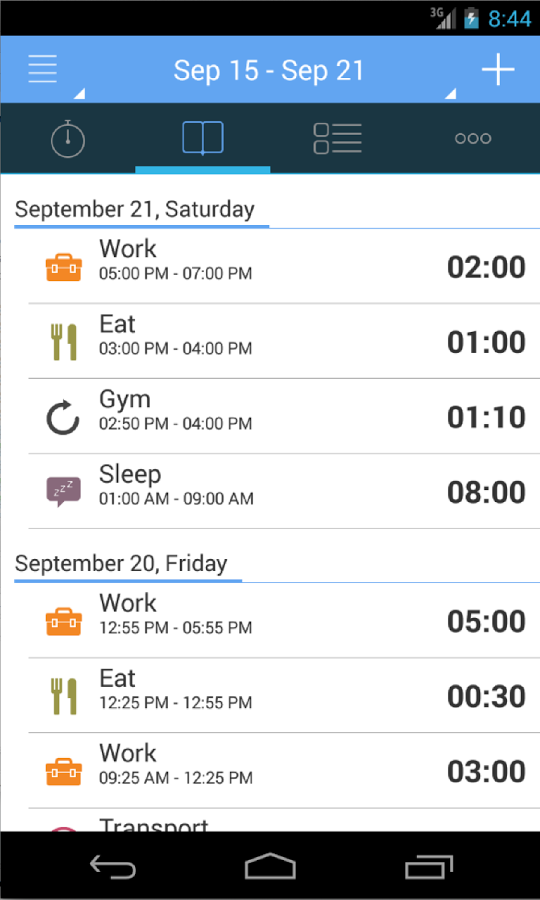This screenshot has width=540, height=900.
Task: Tap the 08:00 Sleep duration
Action: (486, 493)
